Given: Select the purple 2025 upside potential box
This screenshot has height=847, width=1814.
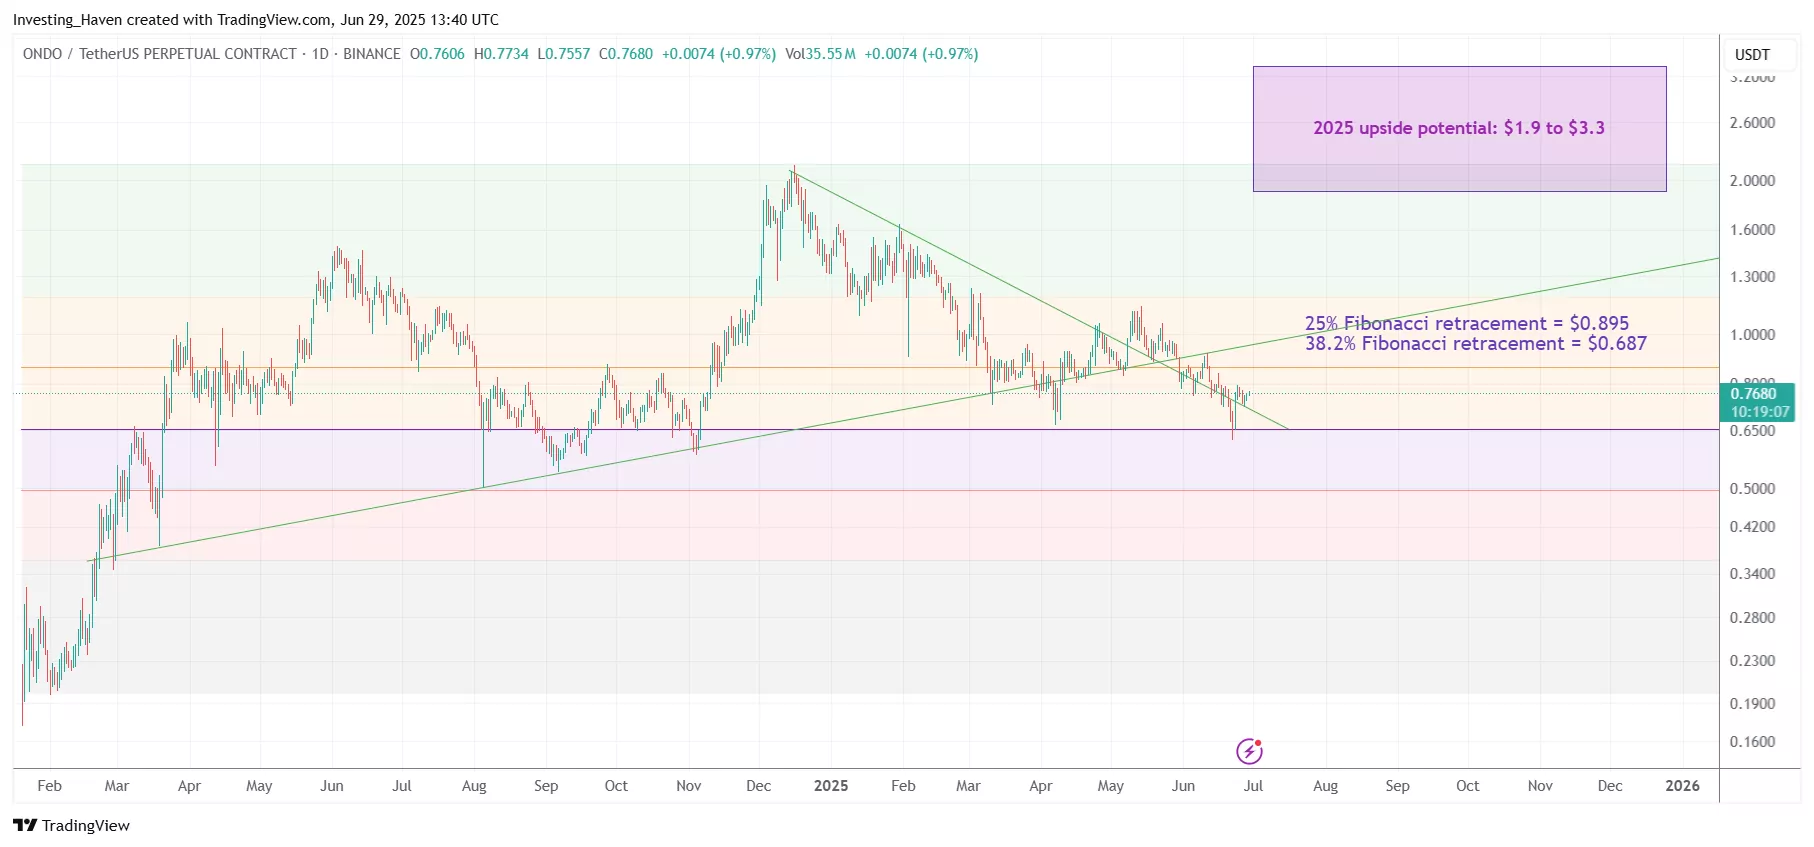Looking at the screenshot, I should 1459,129.
